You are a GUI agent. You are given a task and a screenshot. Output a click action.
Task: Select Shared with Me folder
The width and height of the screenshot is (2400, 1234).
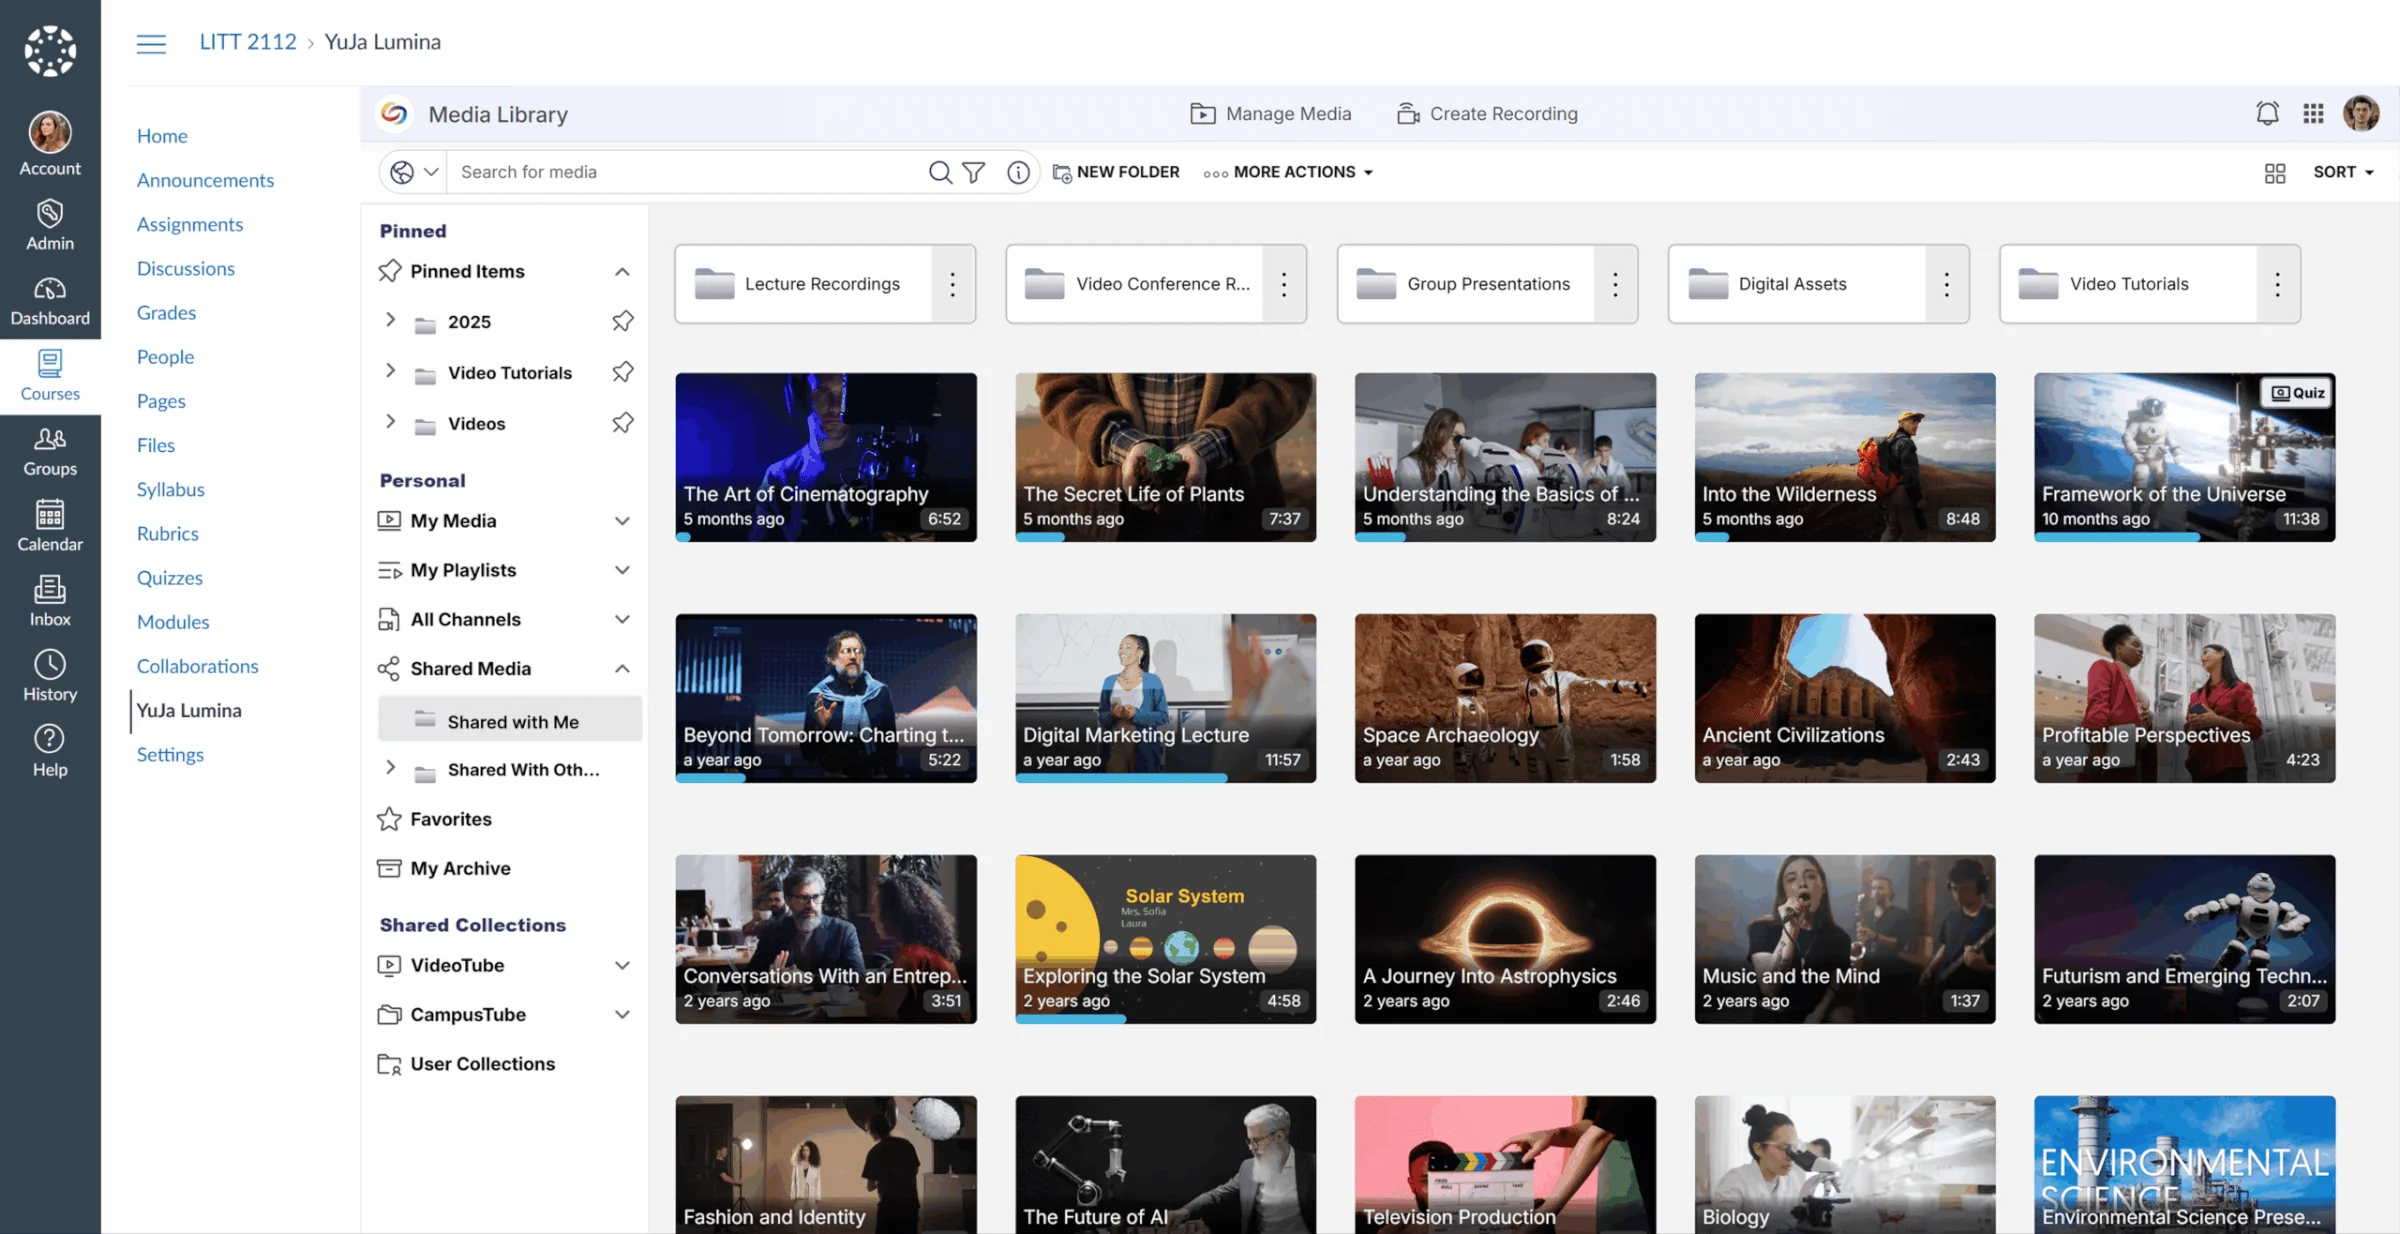coord(512,721)
